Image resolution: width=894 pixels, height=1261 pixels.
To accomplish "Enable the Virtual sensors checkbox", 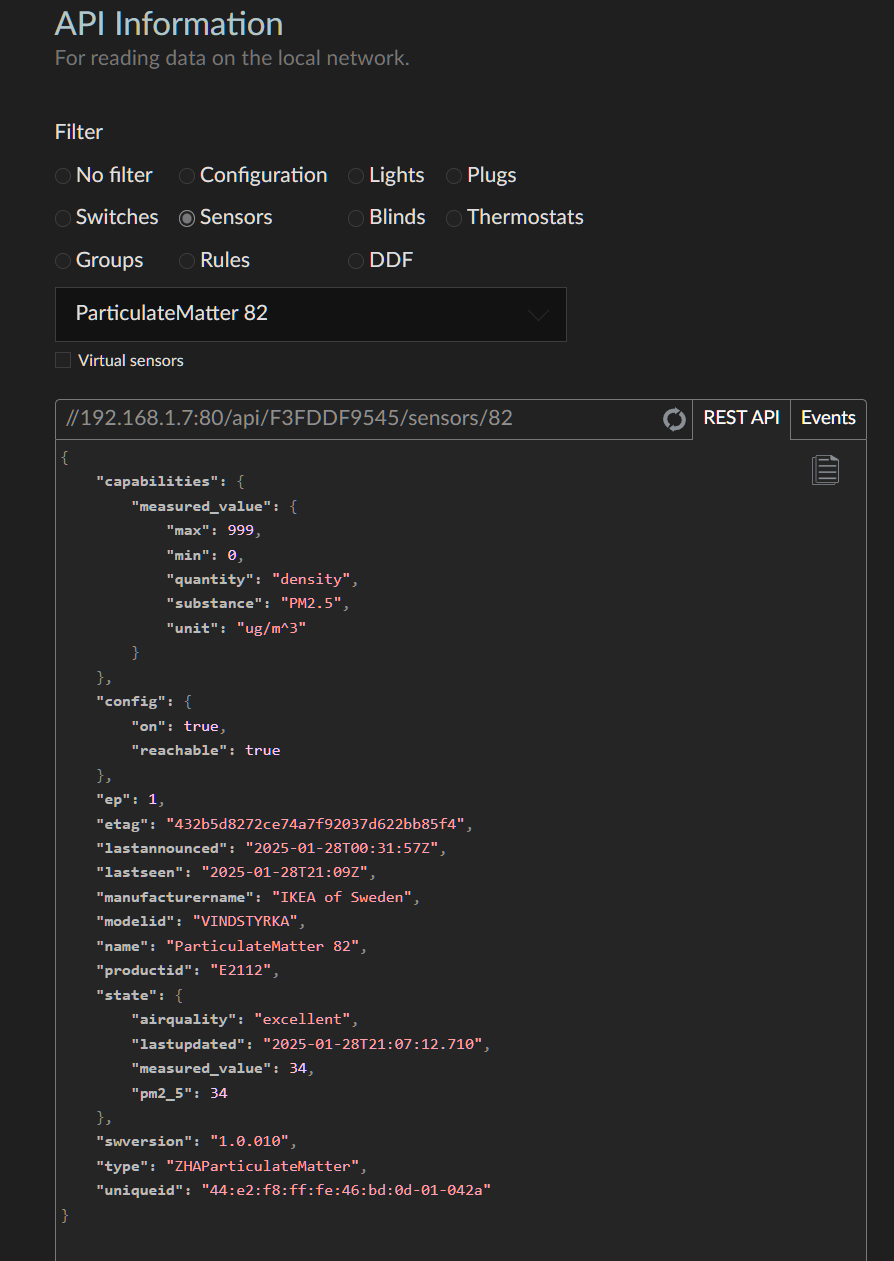I will [63, 360].
